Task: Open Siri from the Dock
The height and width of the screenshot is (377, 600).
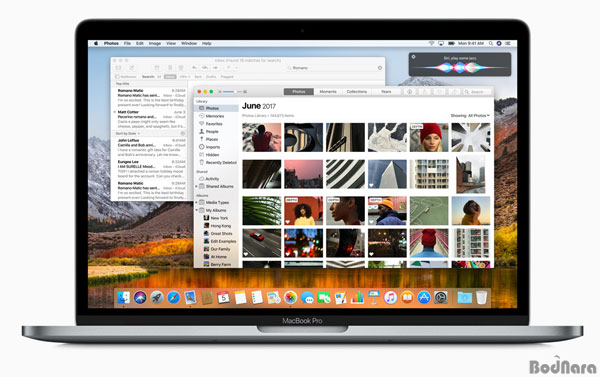Action: 140,297
